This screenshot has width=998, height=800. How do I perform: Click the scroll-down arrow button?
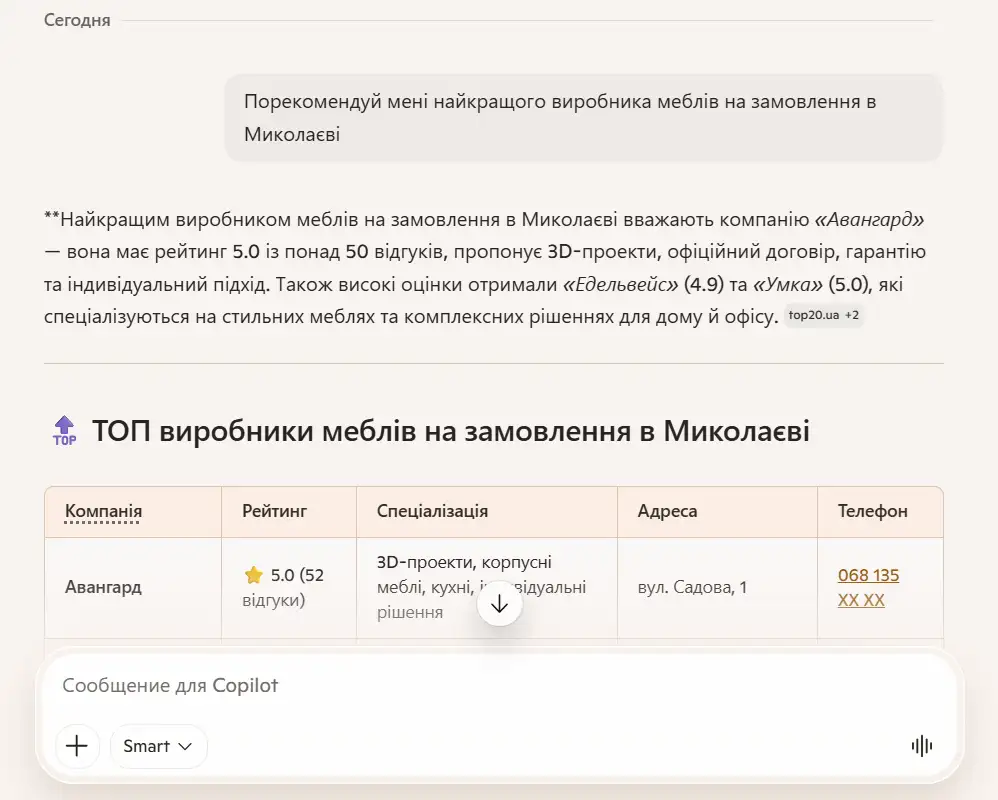(x=500, y=604)
